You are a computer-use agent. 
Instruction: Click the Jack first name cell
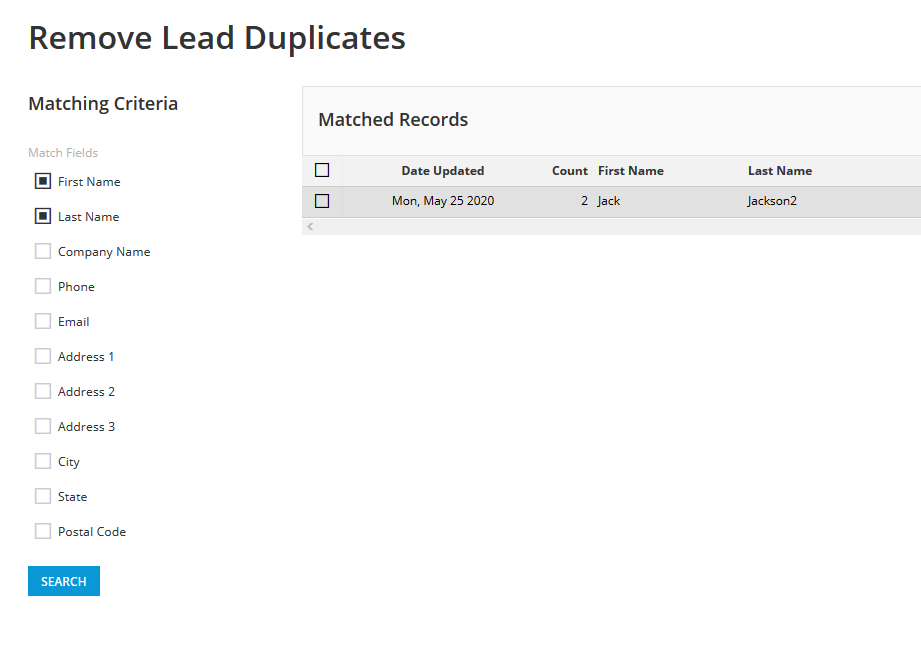tap(609, 201)
